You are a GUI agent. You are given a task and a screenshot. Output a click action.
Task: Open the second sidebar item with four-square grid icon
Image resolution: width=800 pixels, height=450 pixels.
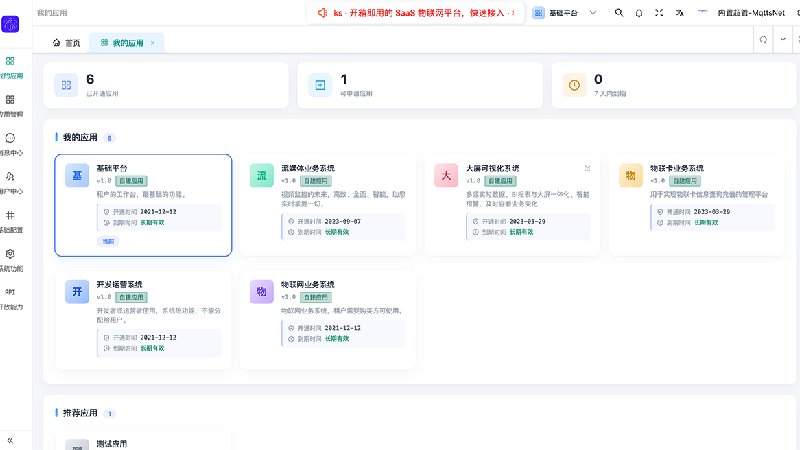click(x=11, y=106)
